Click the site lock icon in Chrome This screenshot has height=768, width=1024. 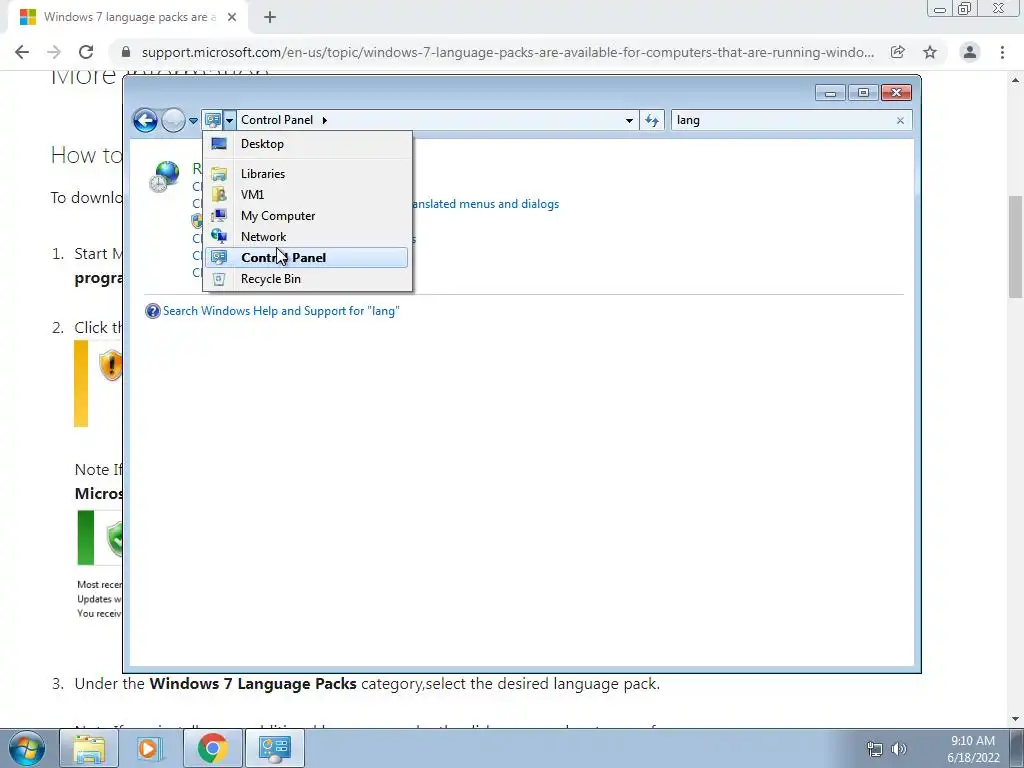point(126,52)
